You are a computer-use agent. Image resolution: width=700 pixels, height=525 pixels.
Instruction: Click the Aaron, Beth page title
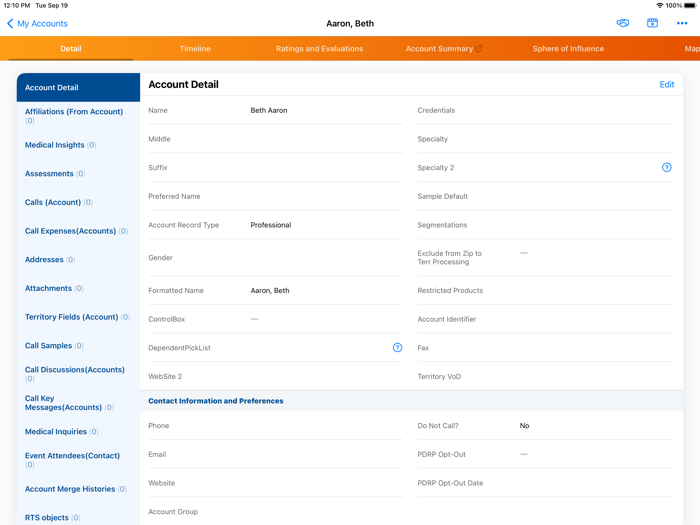350,24
